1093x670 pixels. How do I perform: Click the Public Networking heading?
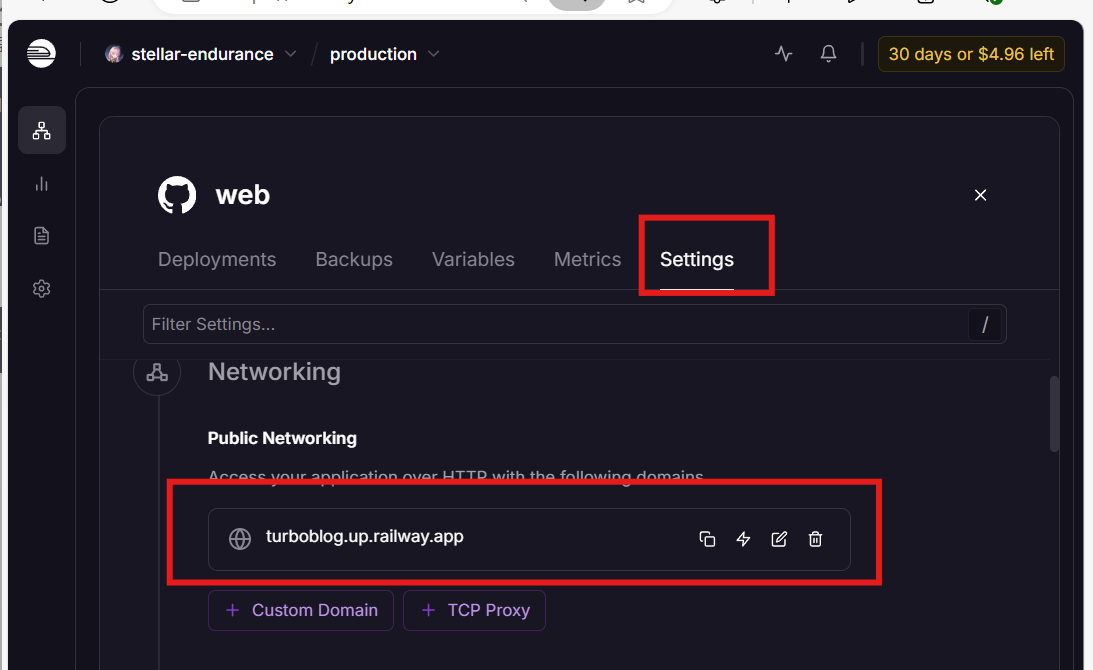pyautogui.click(x=282, y=438)
